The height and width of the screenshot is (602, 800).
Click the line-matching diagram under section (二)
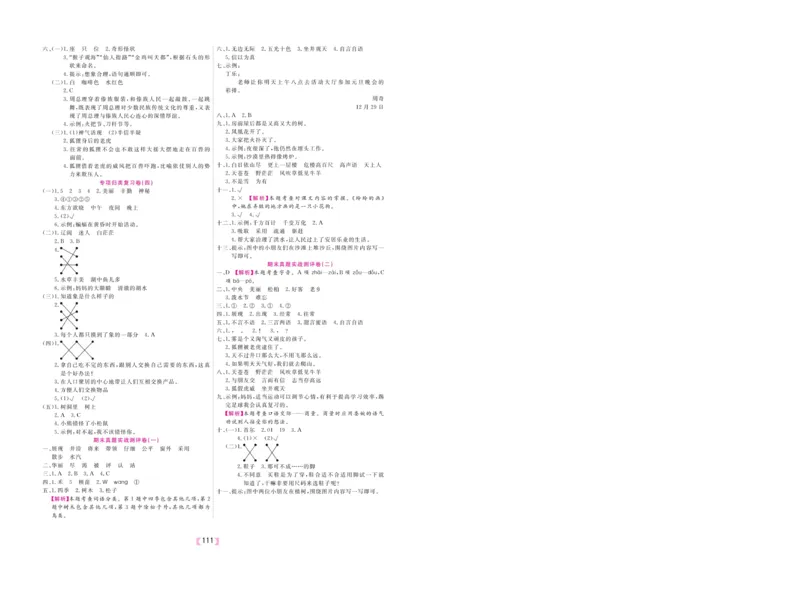tap(67, 264)
